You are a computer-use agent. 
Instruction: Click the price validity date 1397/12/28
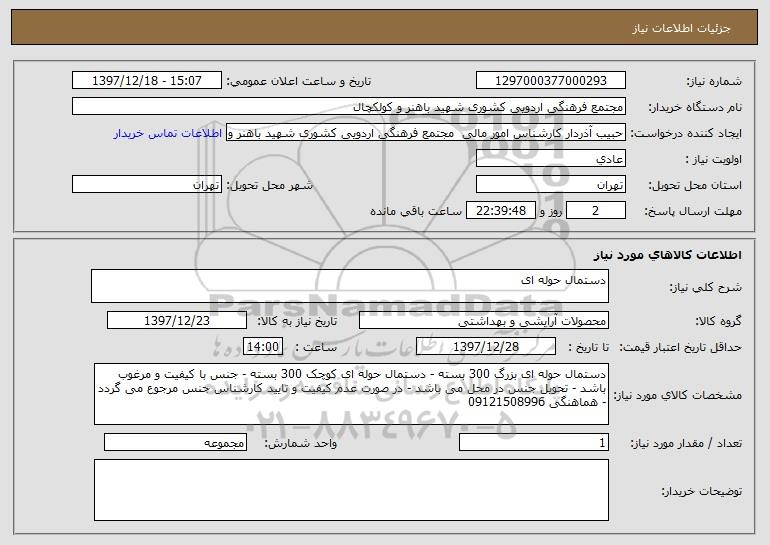(x=486, y=347)
